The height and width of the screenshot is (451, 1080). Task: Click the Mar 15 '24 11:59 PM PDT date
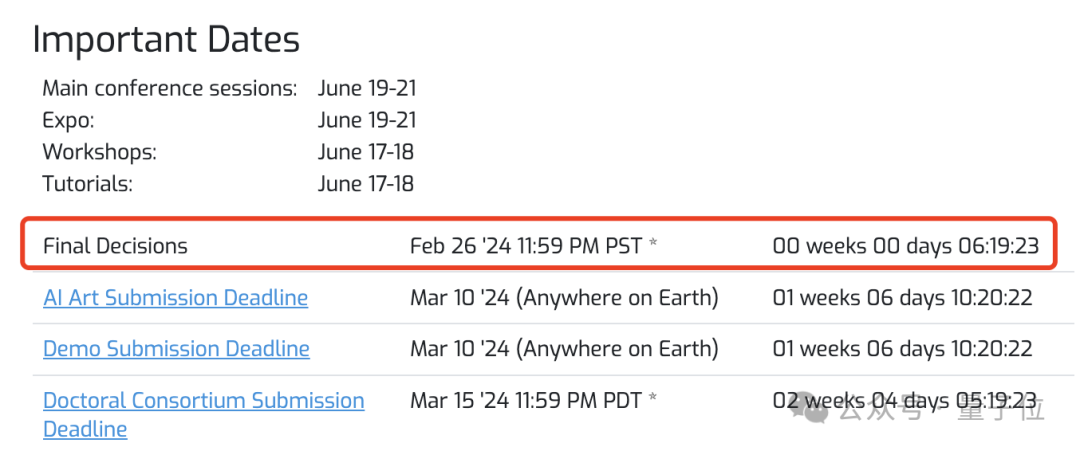(533, 401)
